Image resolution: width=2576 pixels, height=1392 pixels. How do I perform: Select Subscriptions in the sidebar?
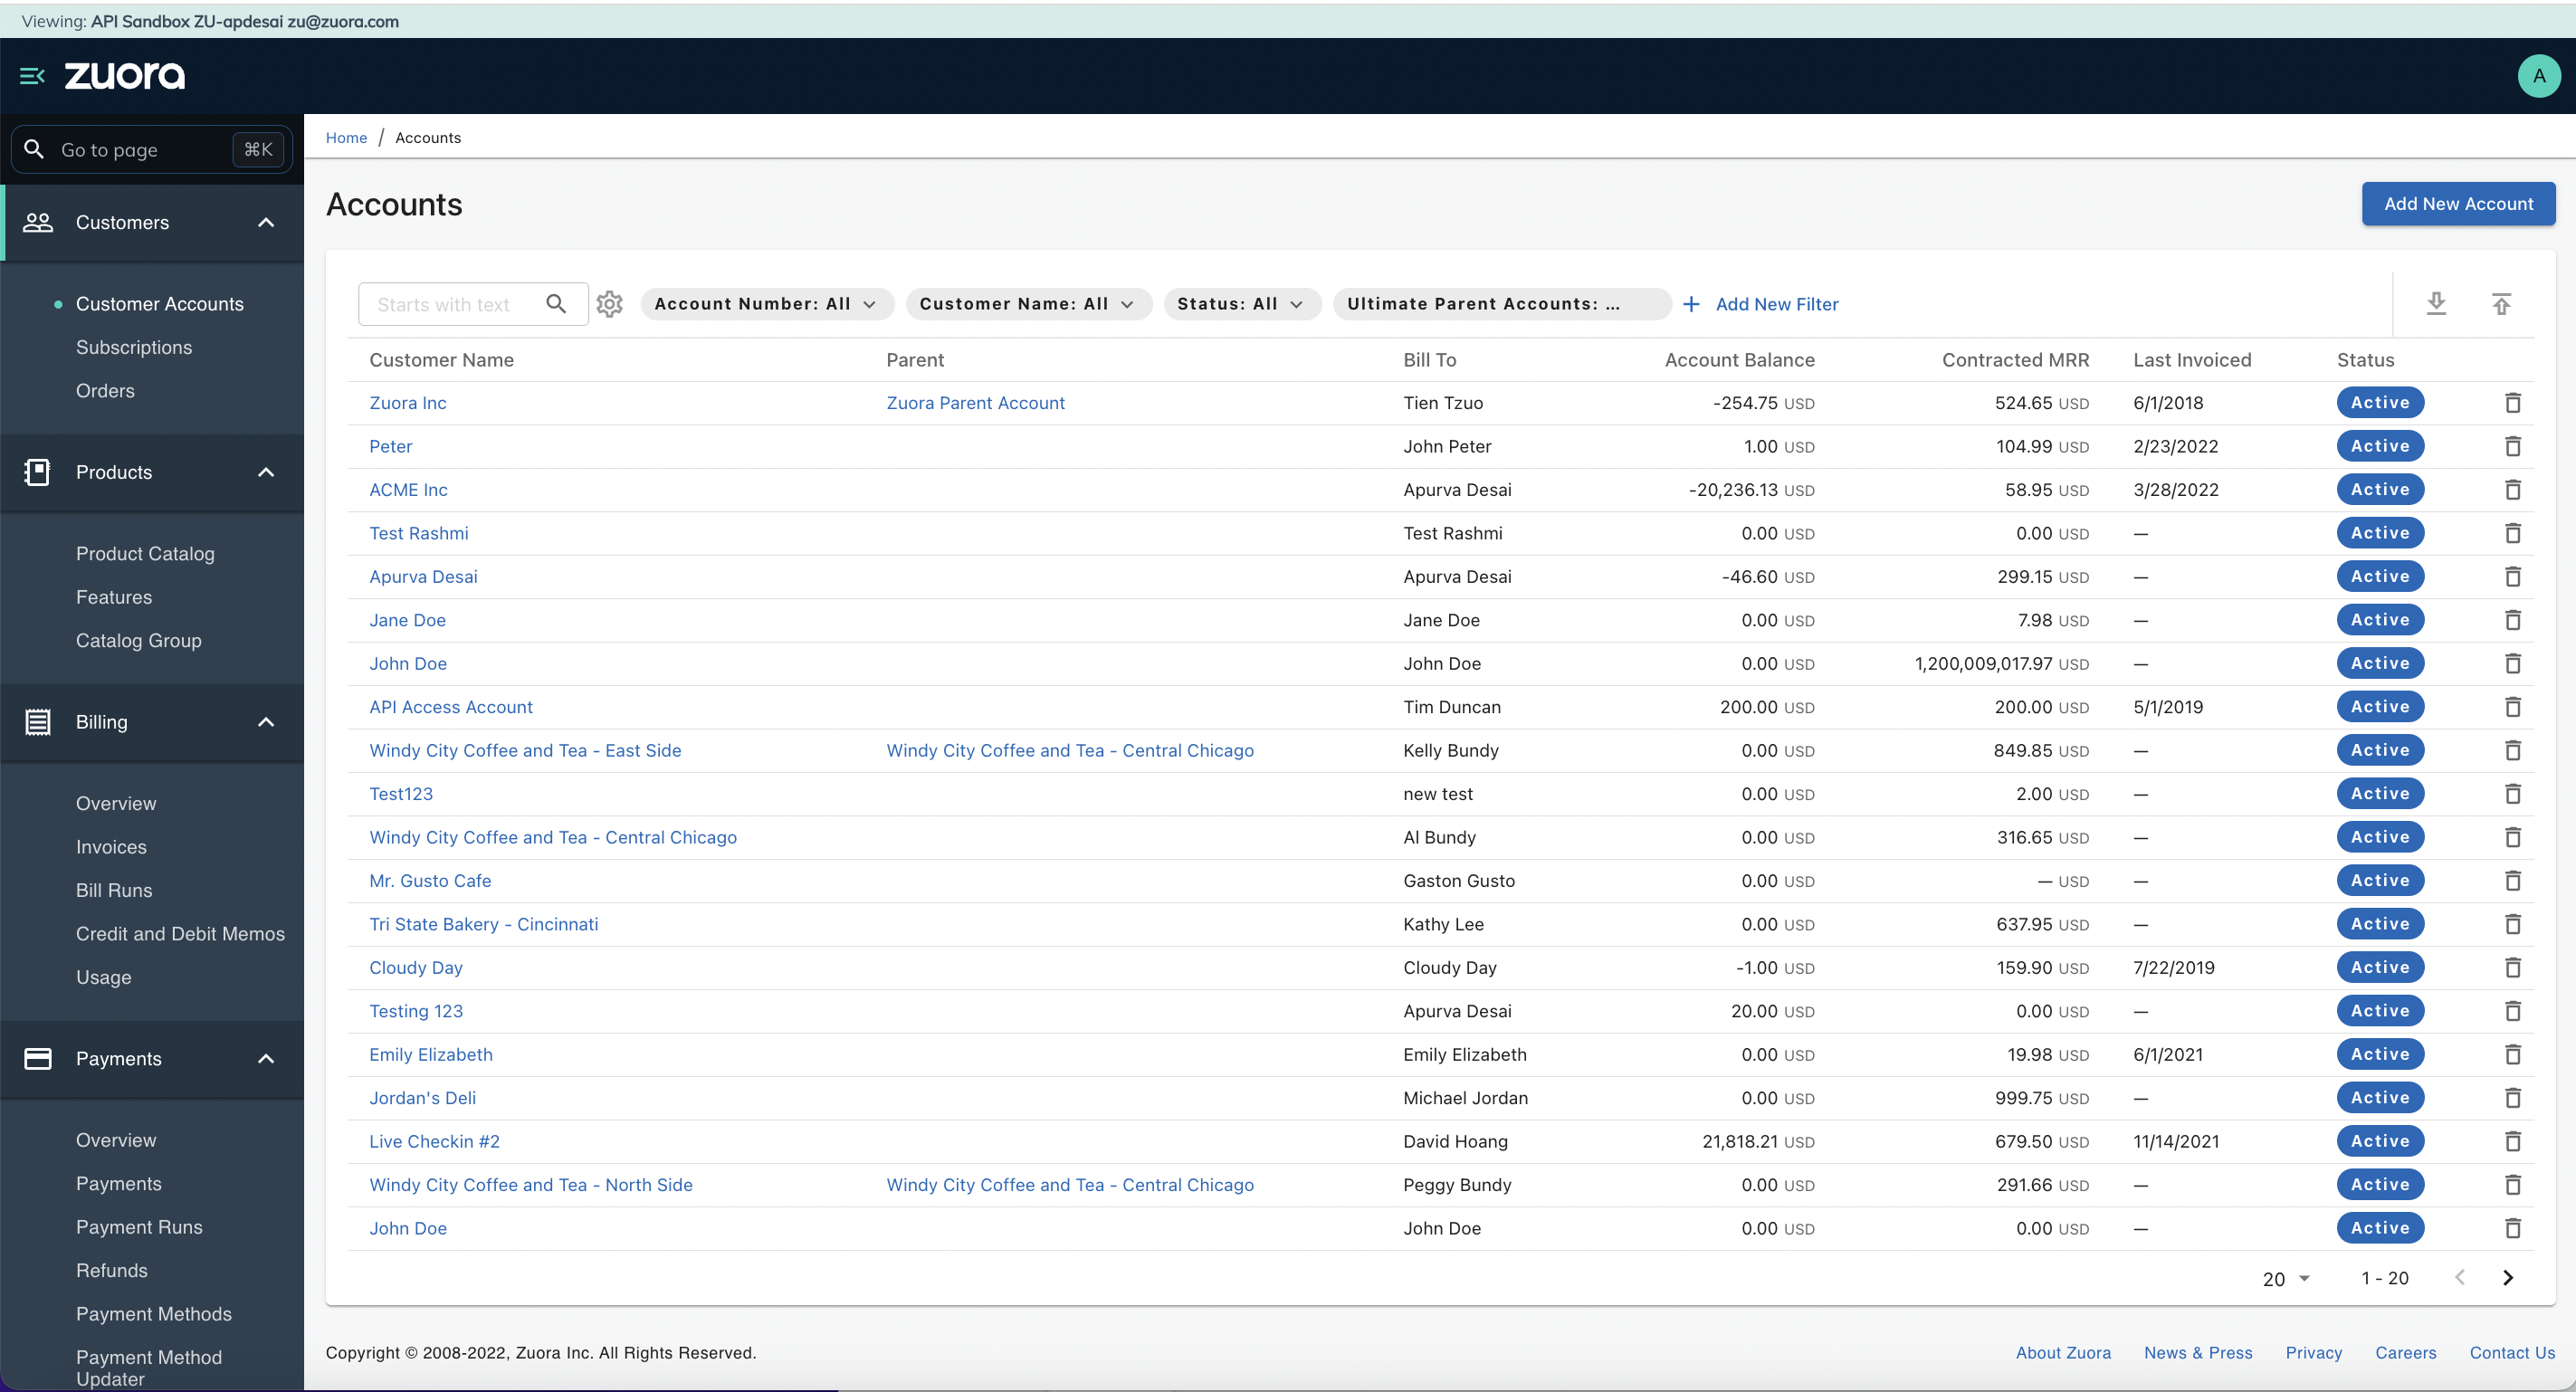134,347
